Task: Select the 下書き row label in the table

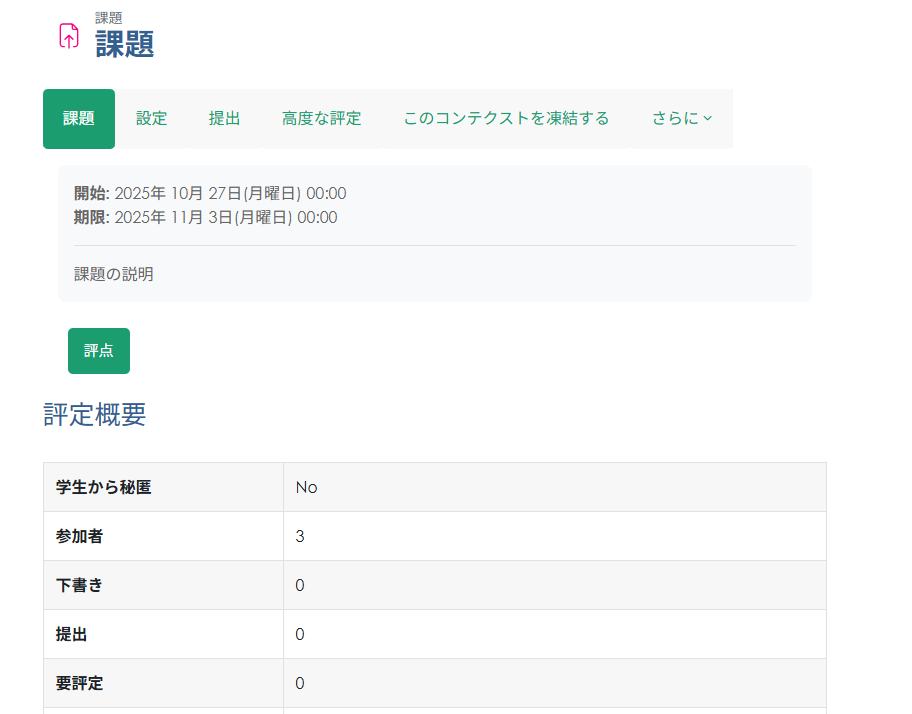Action: pyautogui.click(x=79, y=585)
